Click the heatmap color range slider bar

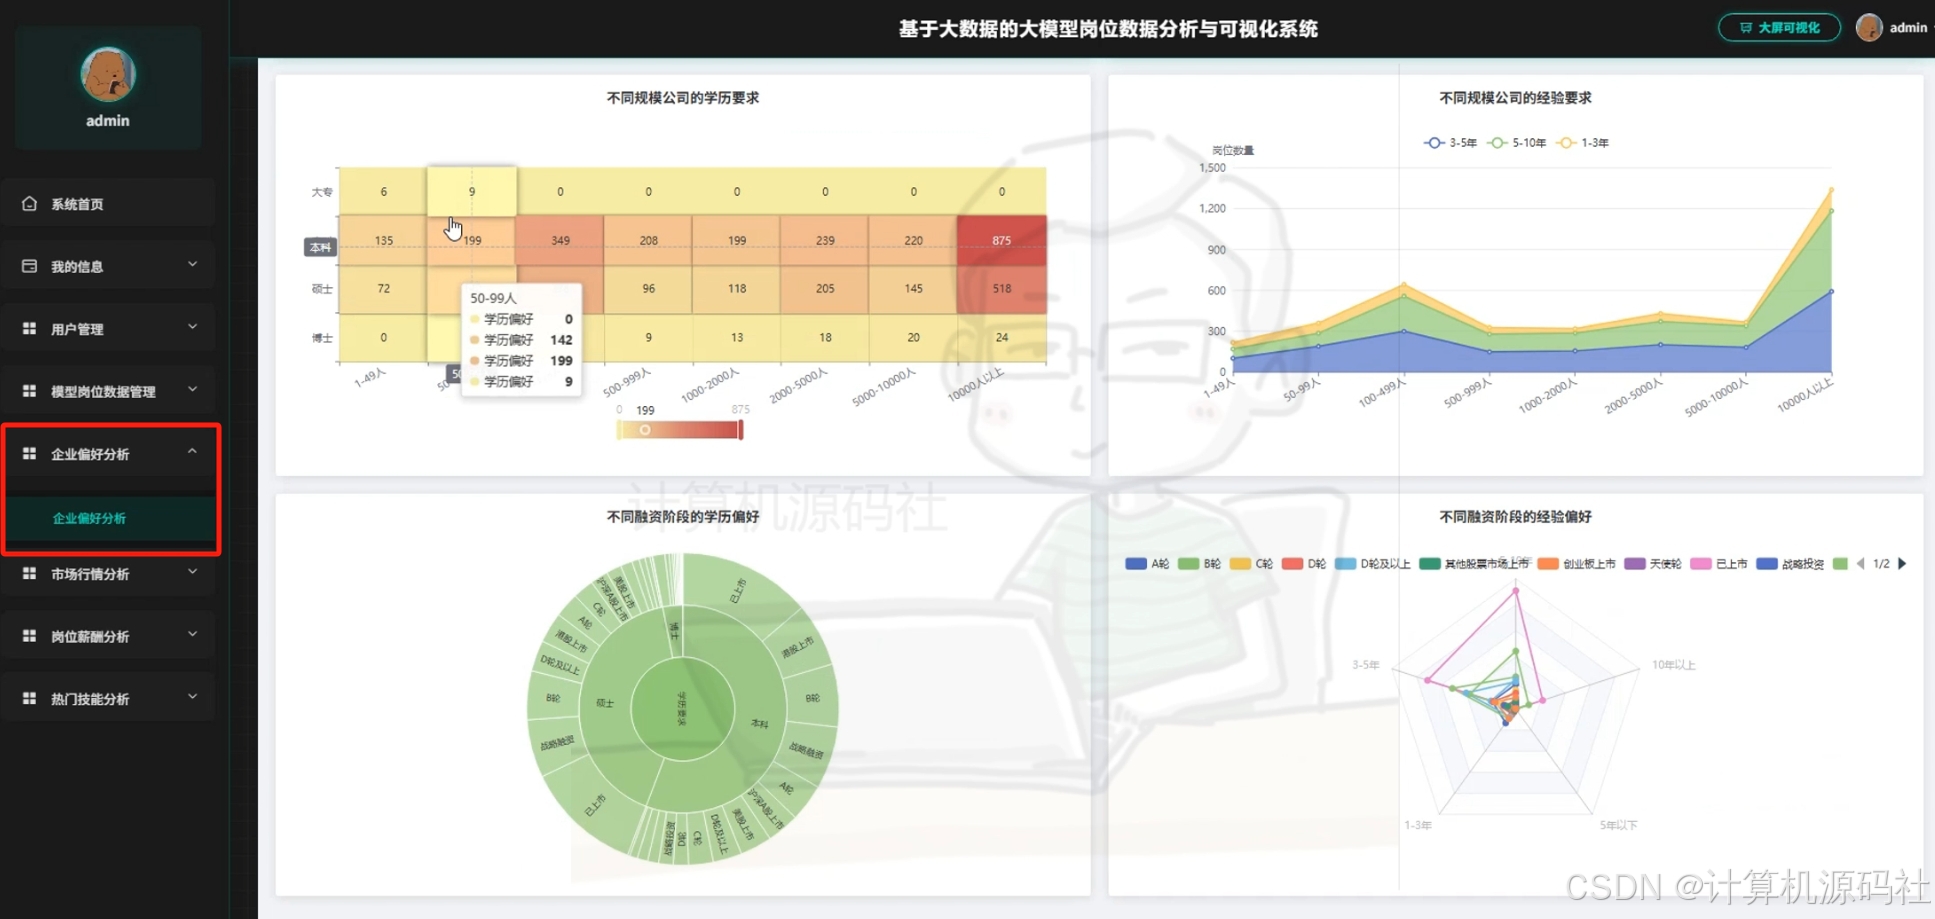[x=680, y=430]
